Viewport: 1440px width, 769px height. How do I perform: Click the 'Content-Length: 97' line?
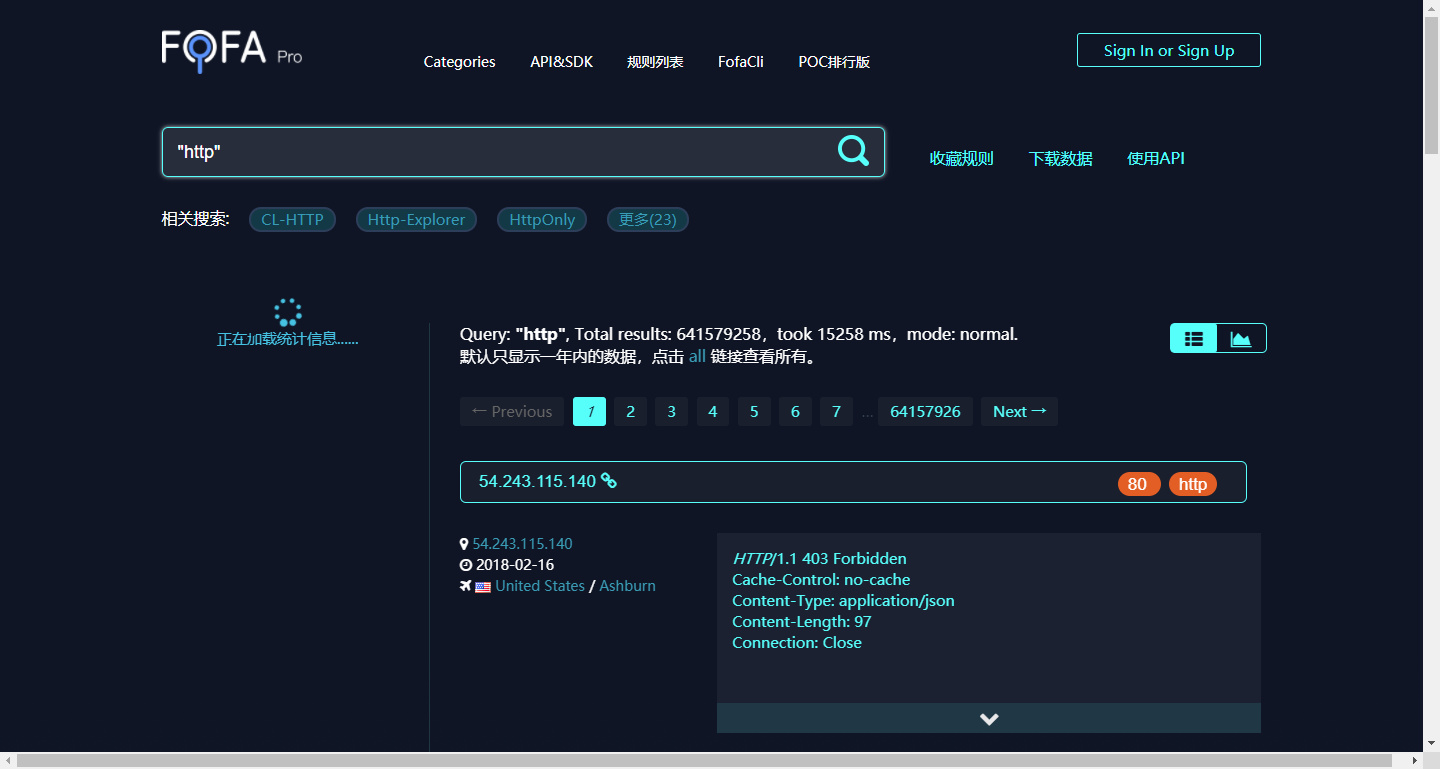coord(801,621)
